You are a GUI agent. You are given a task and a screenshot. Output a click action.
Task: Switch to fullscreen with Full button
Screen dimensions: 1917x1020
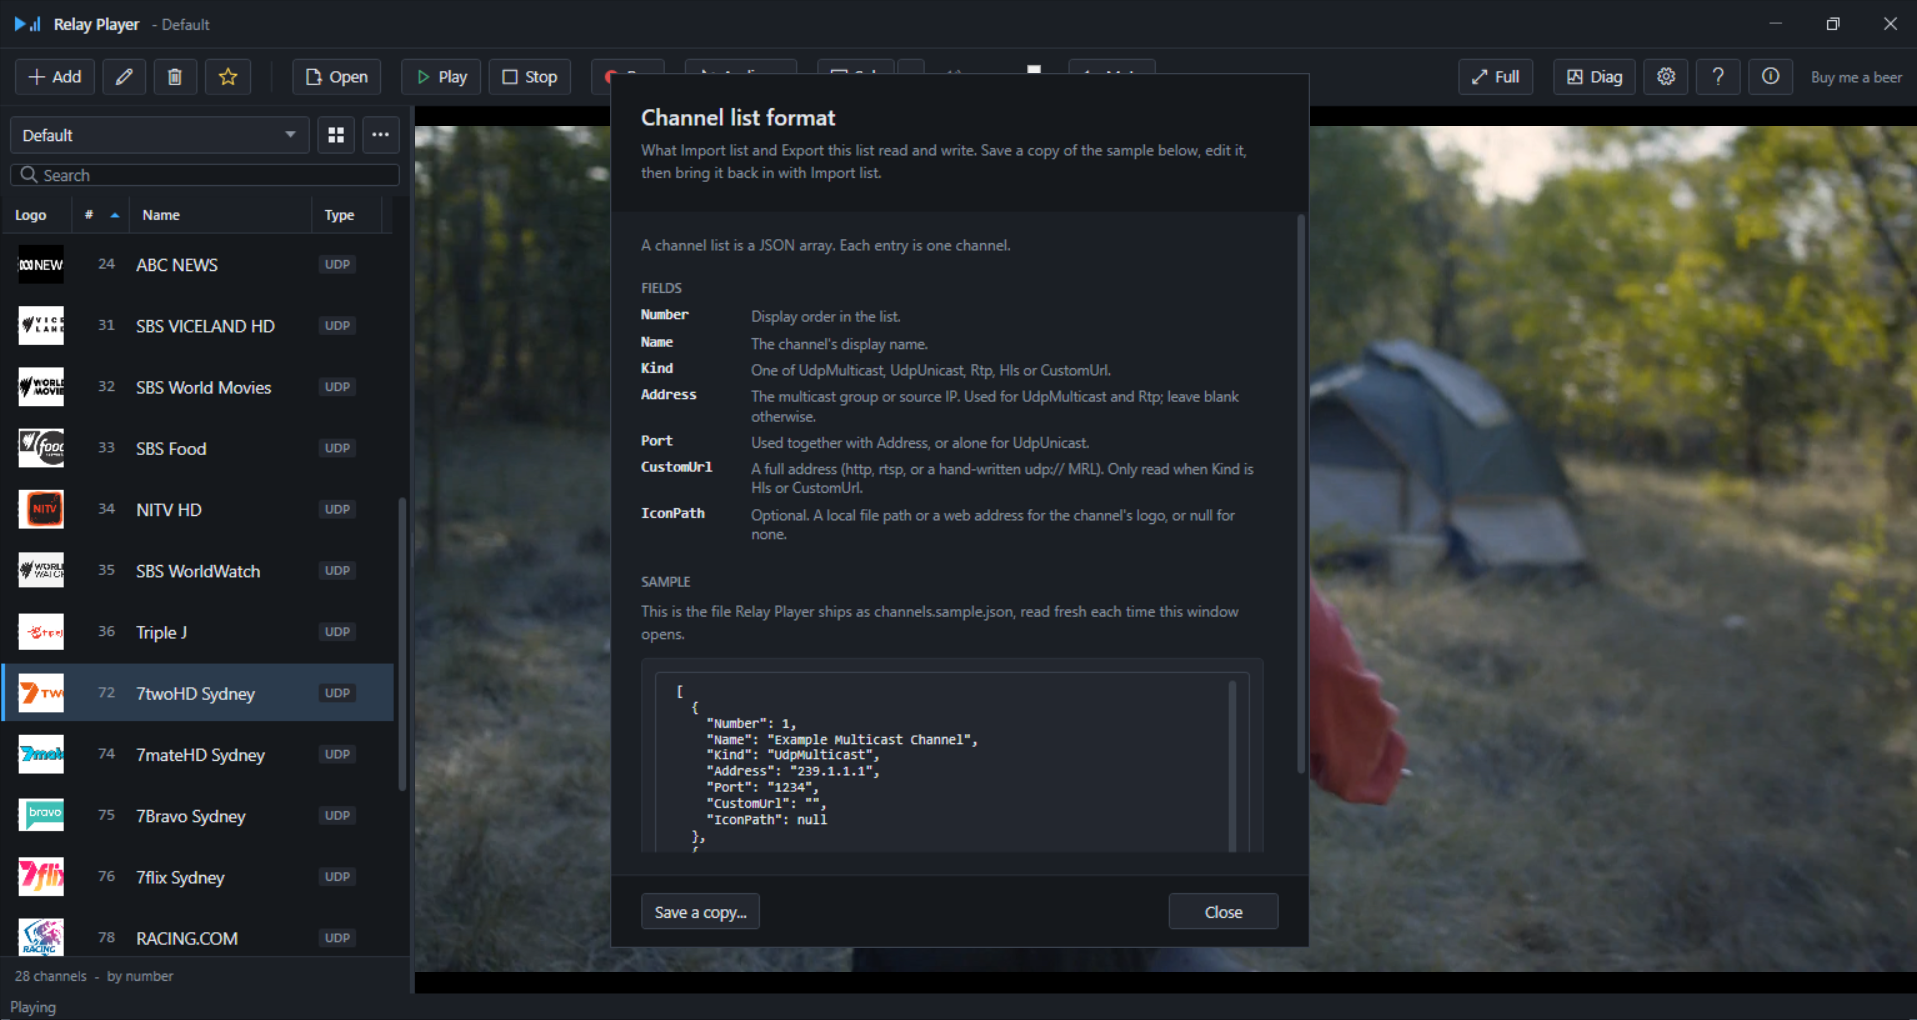tap(1496, 77)
